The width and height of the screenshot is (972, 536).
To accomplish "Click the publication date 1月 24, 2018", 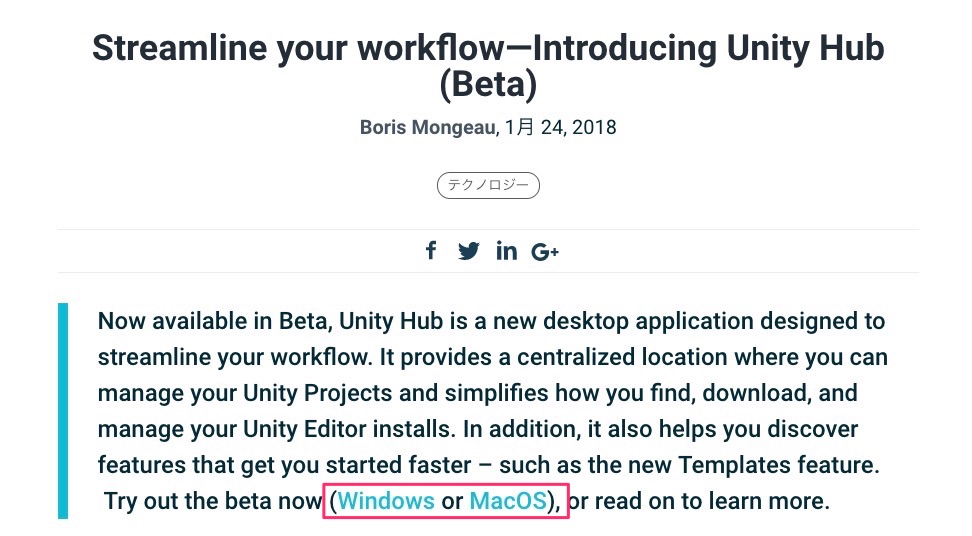I will pyautogui.click(x=560, y=127).
